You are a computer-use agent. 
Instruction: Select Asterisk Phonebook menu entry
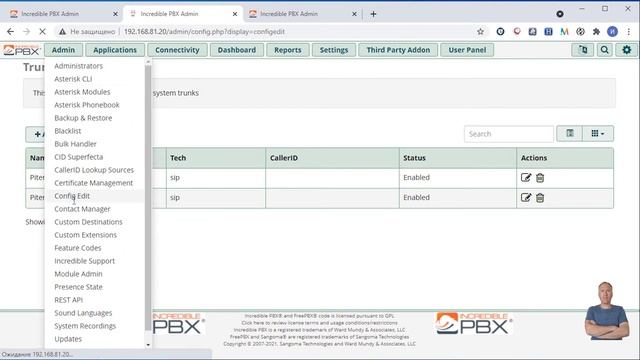tap(87, 105)
